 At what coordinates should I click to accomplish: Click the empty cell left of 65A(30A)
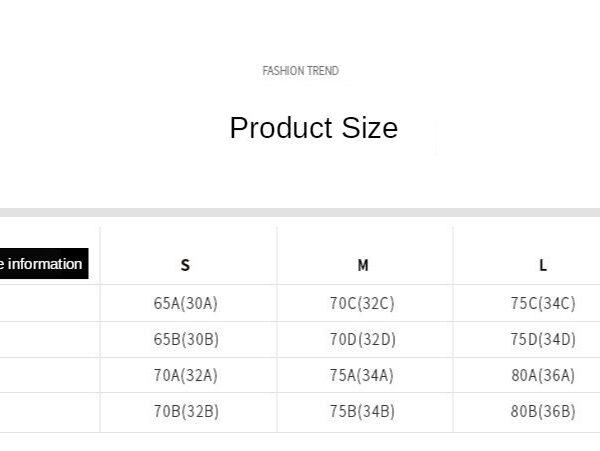pyautogui.click(x=50, y=303)
